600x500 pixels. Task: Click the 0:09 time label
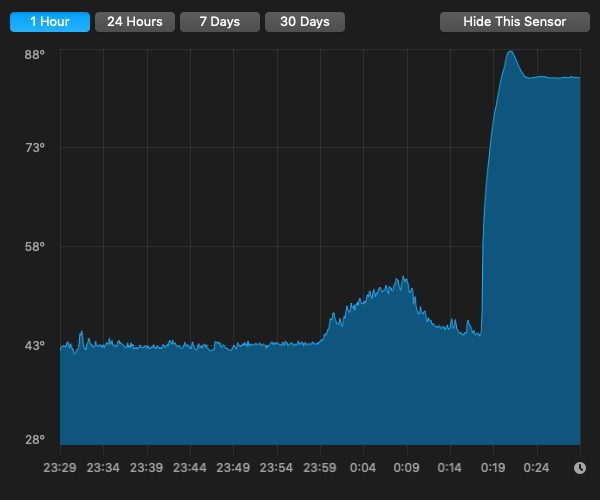coord(406,467)
